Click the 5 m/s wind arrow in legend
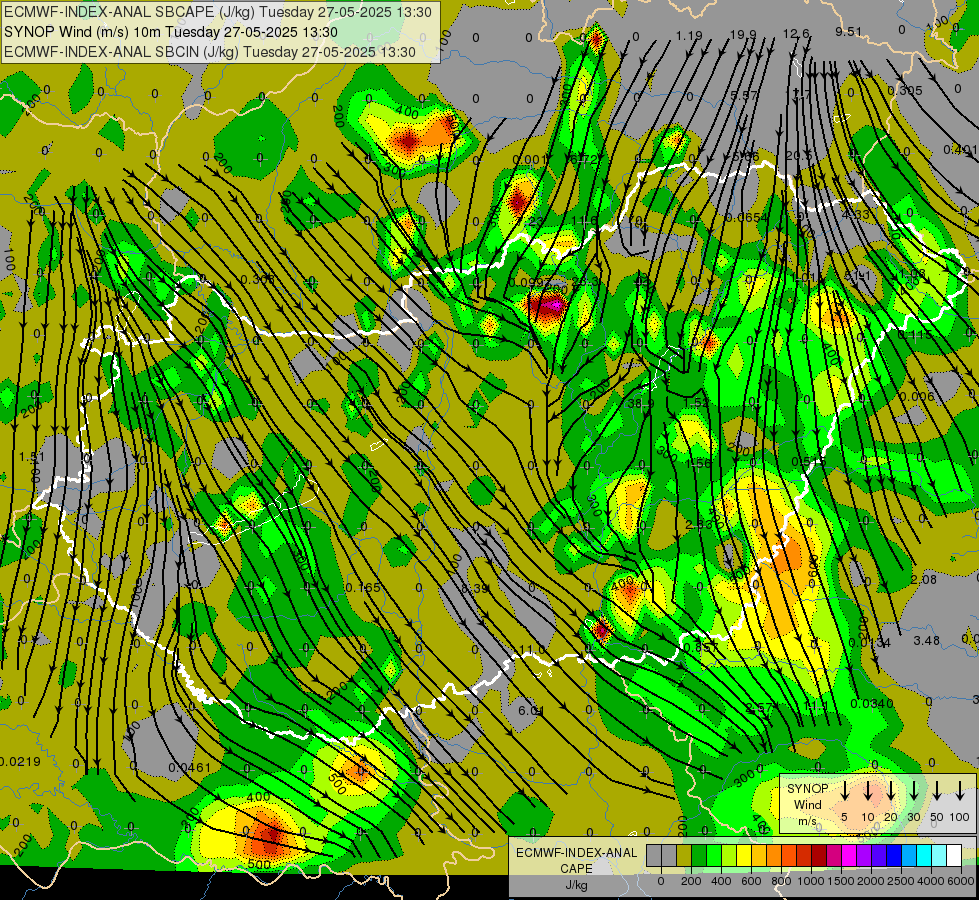979x900 pixels. [844, 791]
